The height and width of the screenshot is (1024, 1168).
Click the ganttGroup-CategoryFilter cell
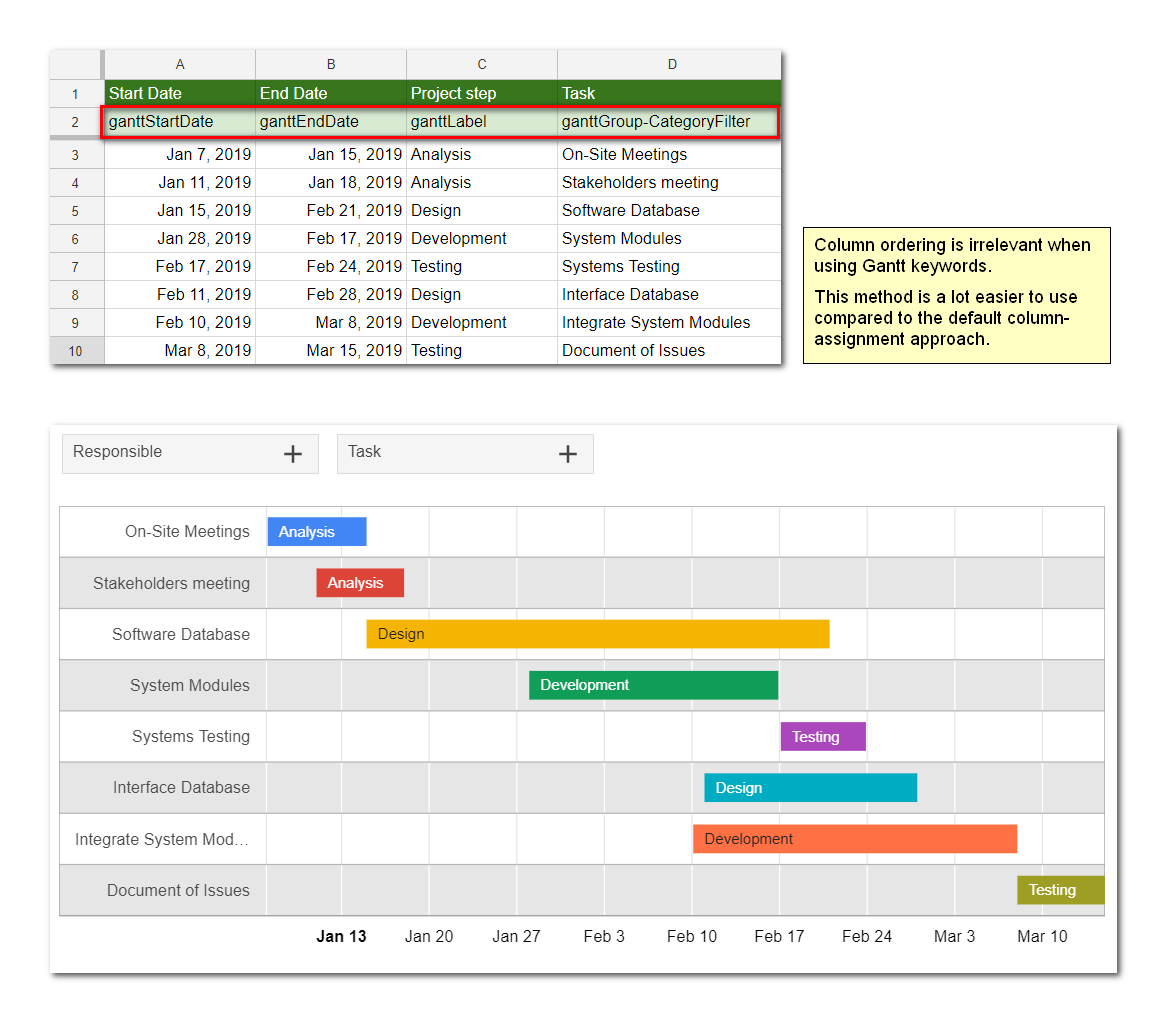(x=668, y=122)
